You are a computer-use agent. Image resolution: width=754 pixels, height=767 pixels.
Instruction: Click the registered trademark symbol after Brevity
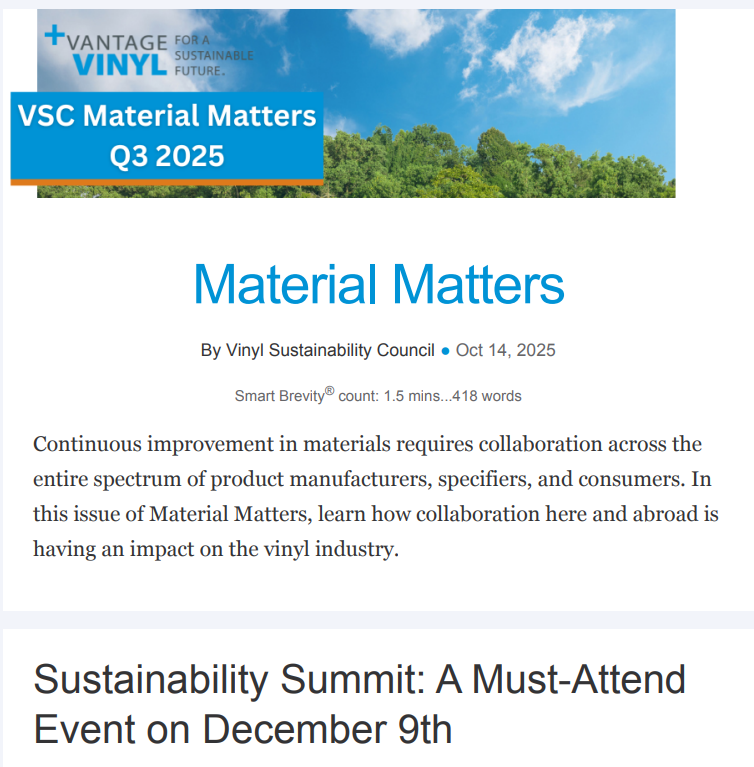tap(330, 391)
